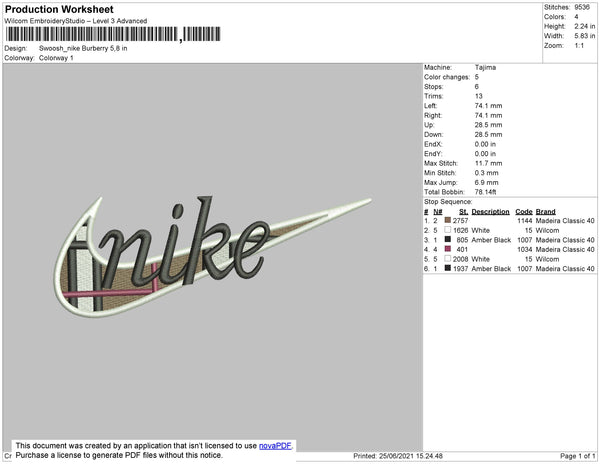The width and height of the screenshot is (600, 464).
Task: Click the Wilcom EmbroideryStudio – Level 3 Advanced text
Action: [x=76, y=21]
